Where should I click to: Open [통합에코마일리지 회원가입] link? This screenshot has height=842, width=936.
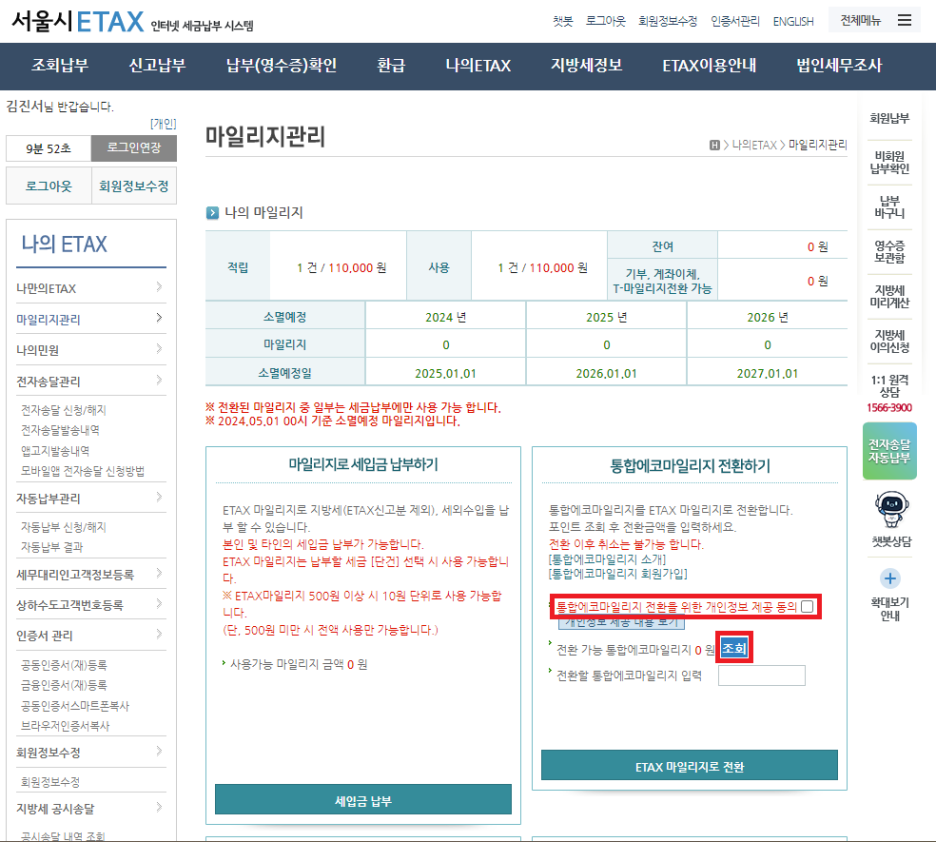[618, 574]
